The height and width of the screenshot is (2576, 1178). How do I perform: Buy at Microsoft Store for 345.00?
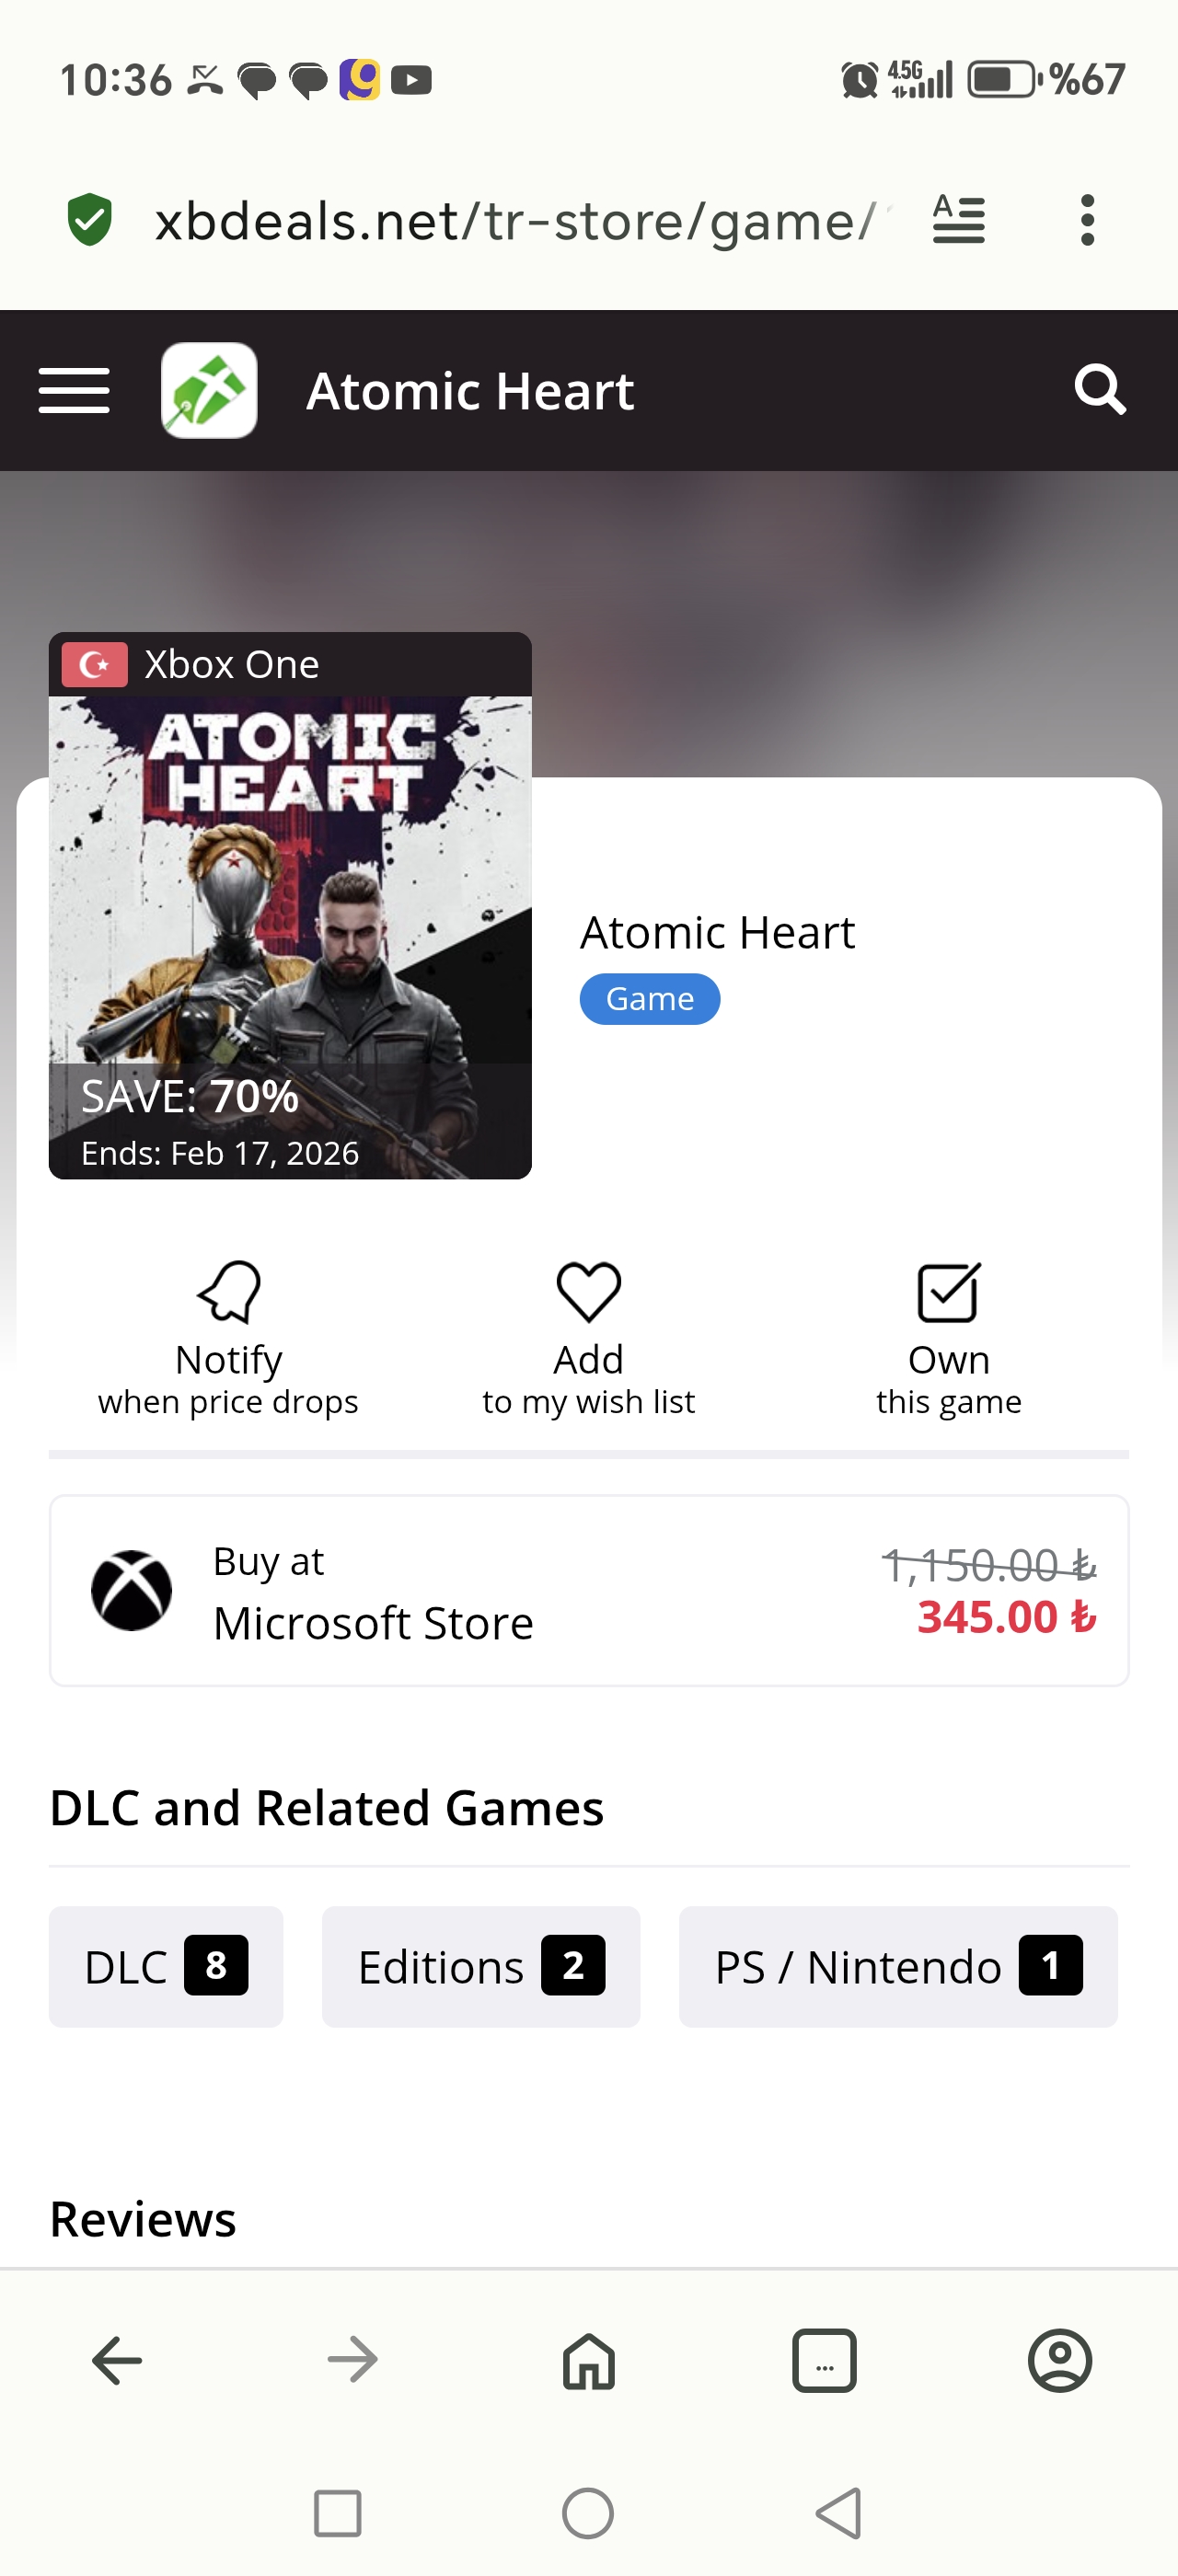tap(589, 1590)
